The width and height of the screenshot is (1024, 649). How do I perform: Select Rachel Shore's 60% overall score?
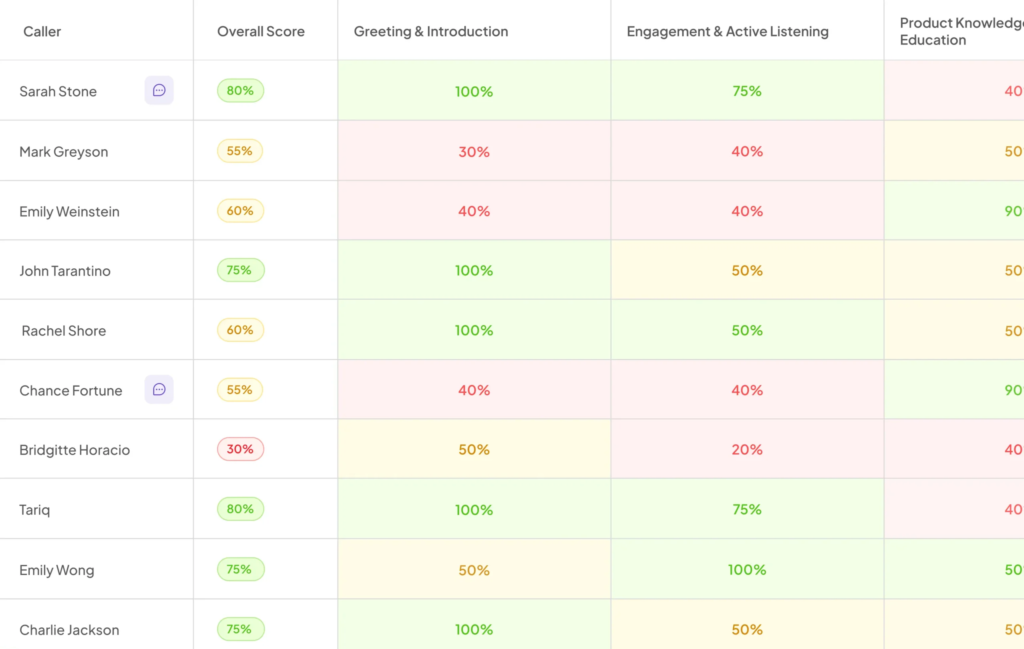[x=240, y=330]
